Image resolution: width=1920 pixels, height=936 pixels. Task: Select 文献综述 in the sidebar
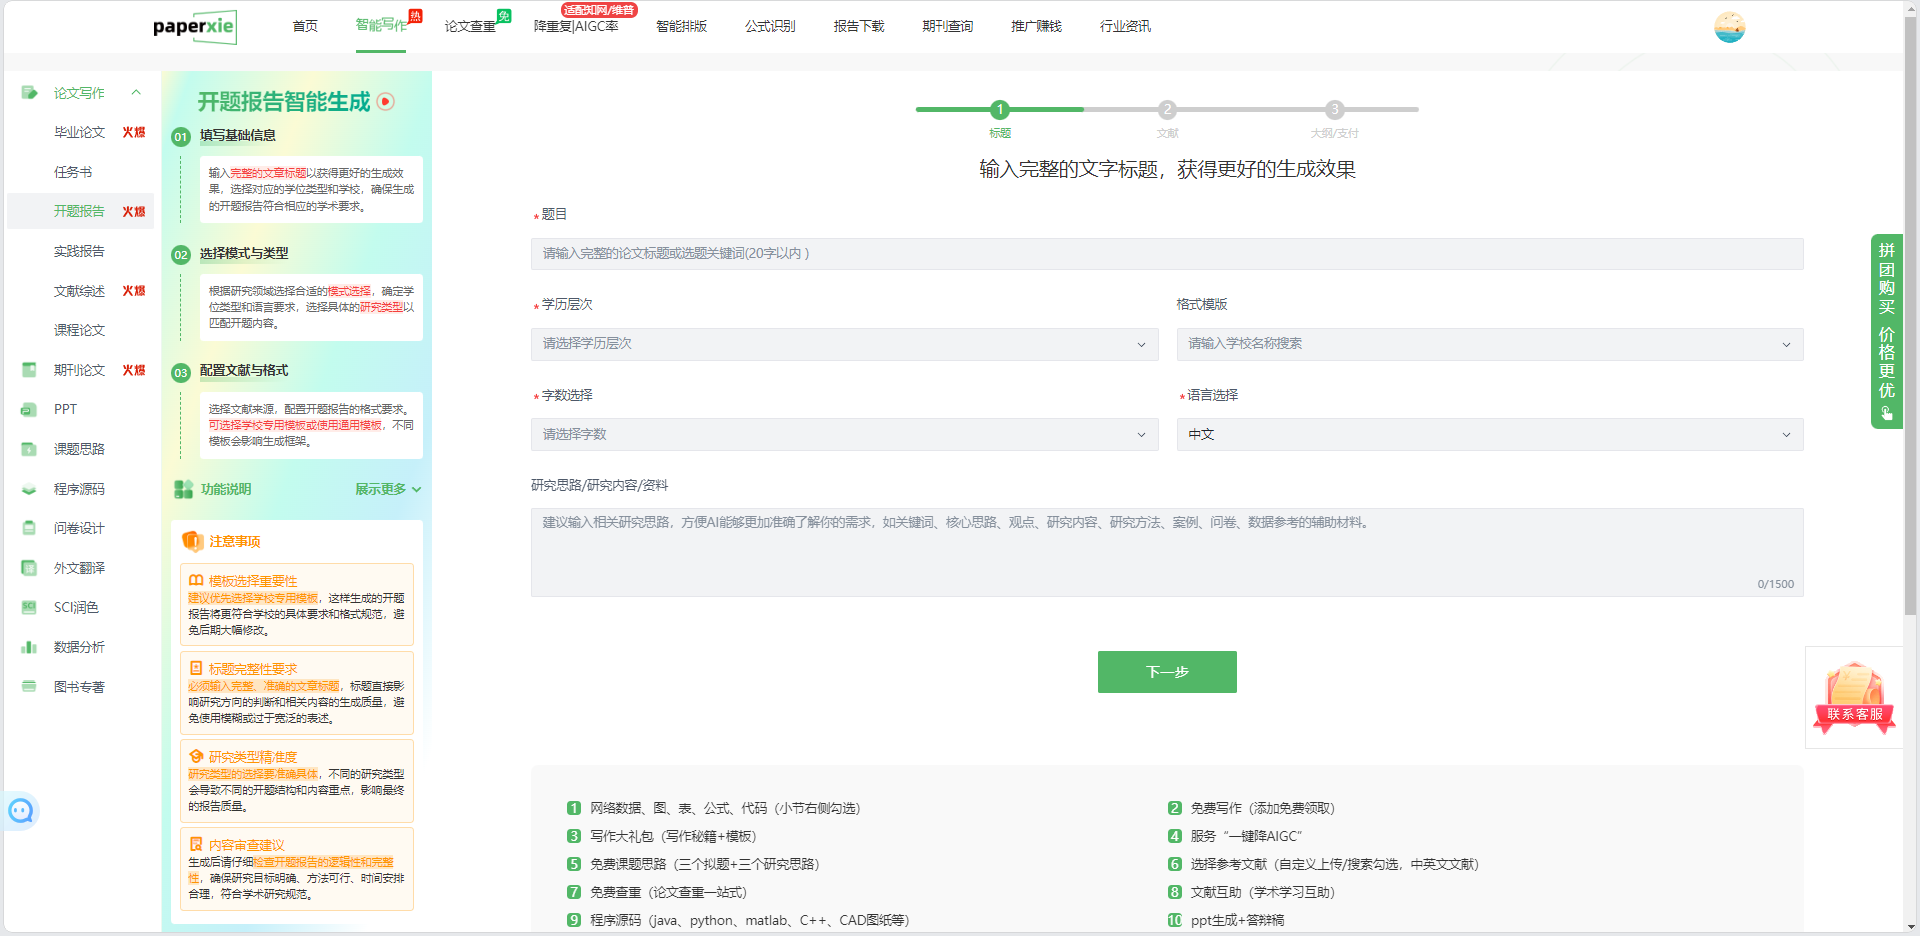[79, 291]
